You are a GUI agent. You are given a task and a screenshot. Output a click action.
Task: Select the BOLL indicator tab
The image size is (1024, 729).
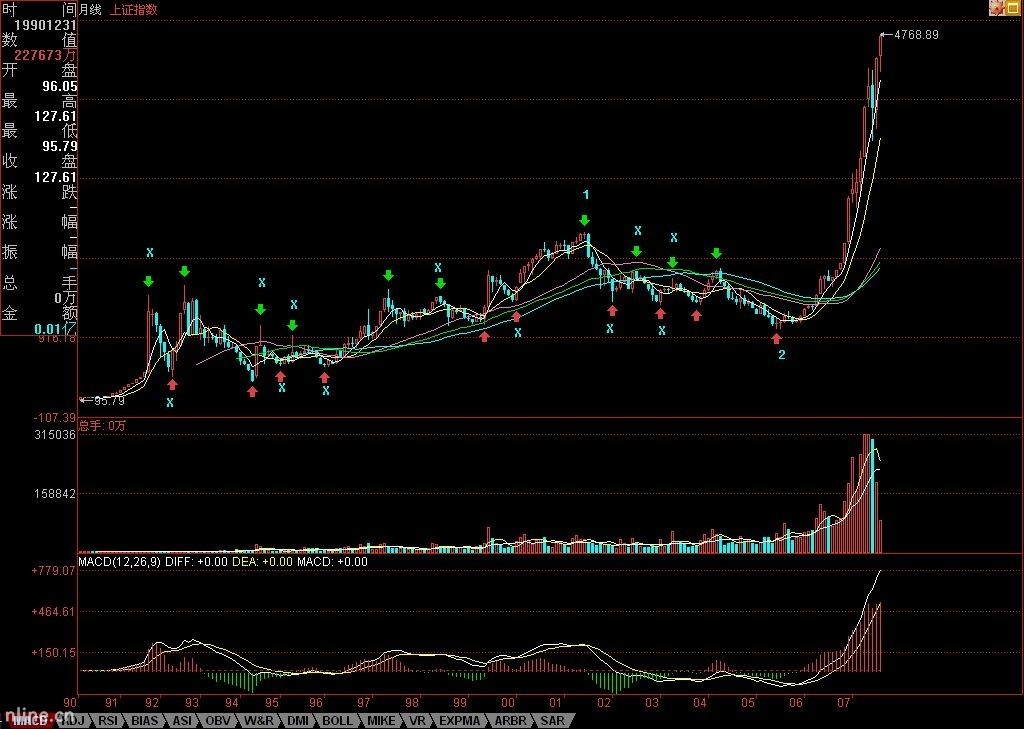coord(338,721)
